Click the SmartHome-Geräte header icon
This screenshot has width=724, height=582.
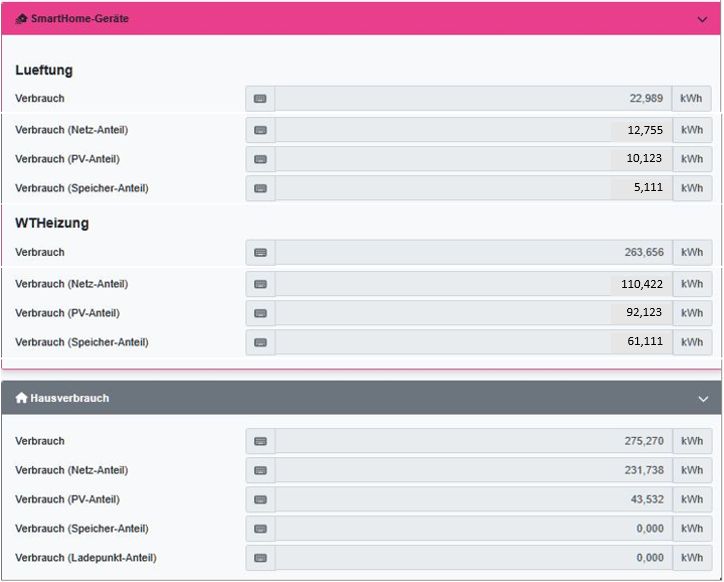[21, 19]
